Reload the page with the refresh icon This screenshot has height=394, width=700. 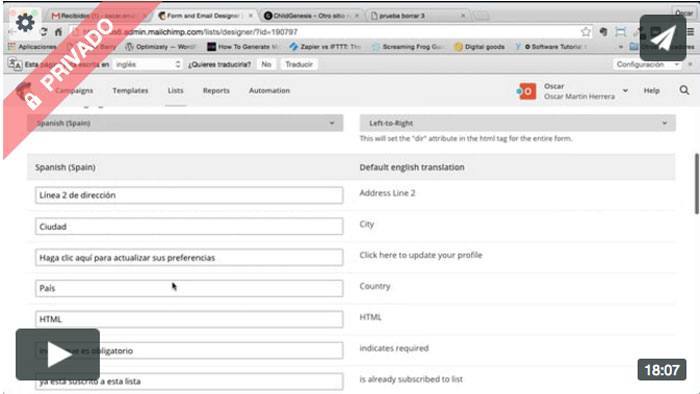click(43, 32)
